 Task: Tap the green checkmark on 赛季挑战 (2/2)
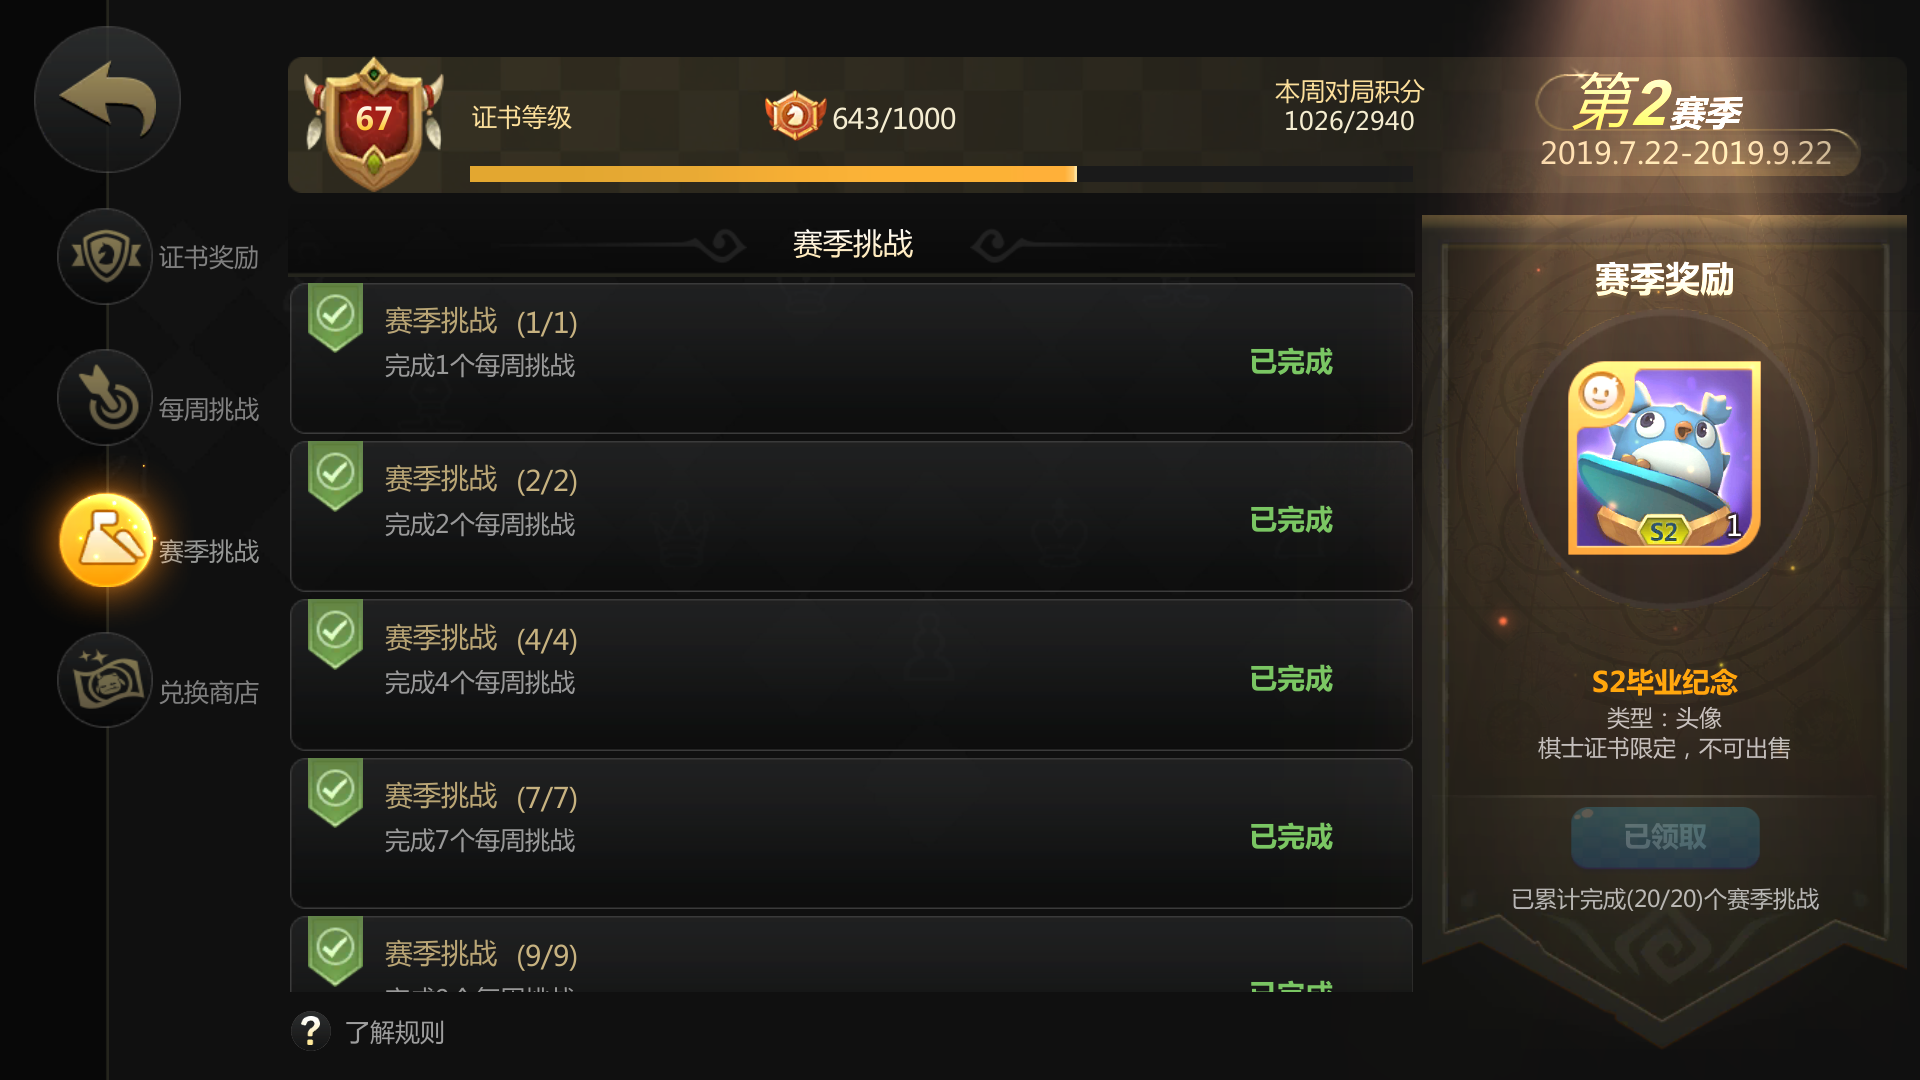point(335,474)
